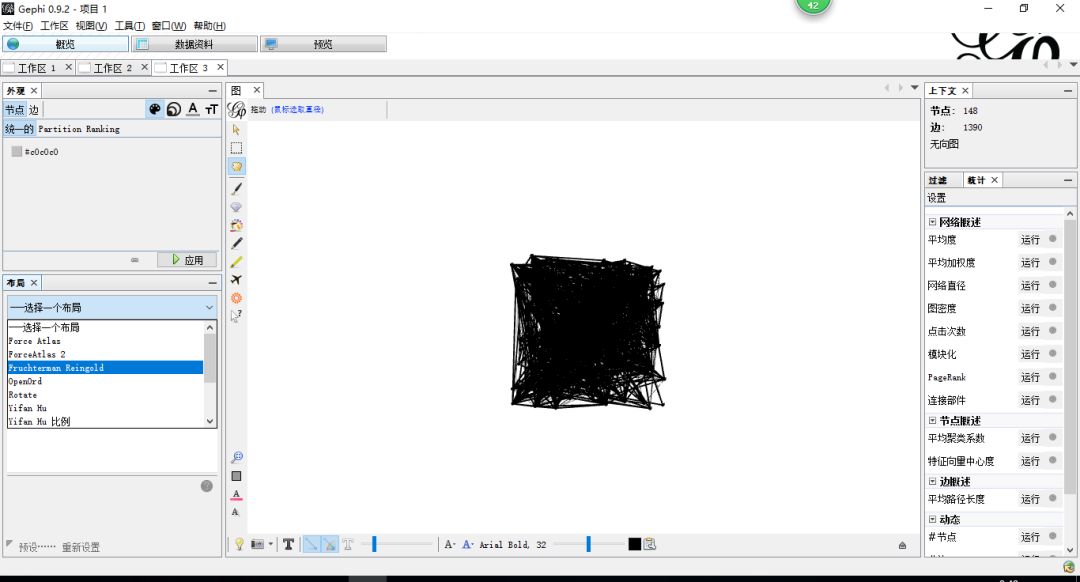Click the label font size slider
The image size is (1080, 582).
tap(588, 544)
